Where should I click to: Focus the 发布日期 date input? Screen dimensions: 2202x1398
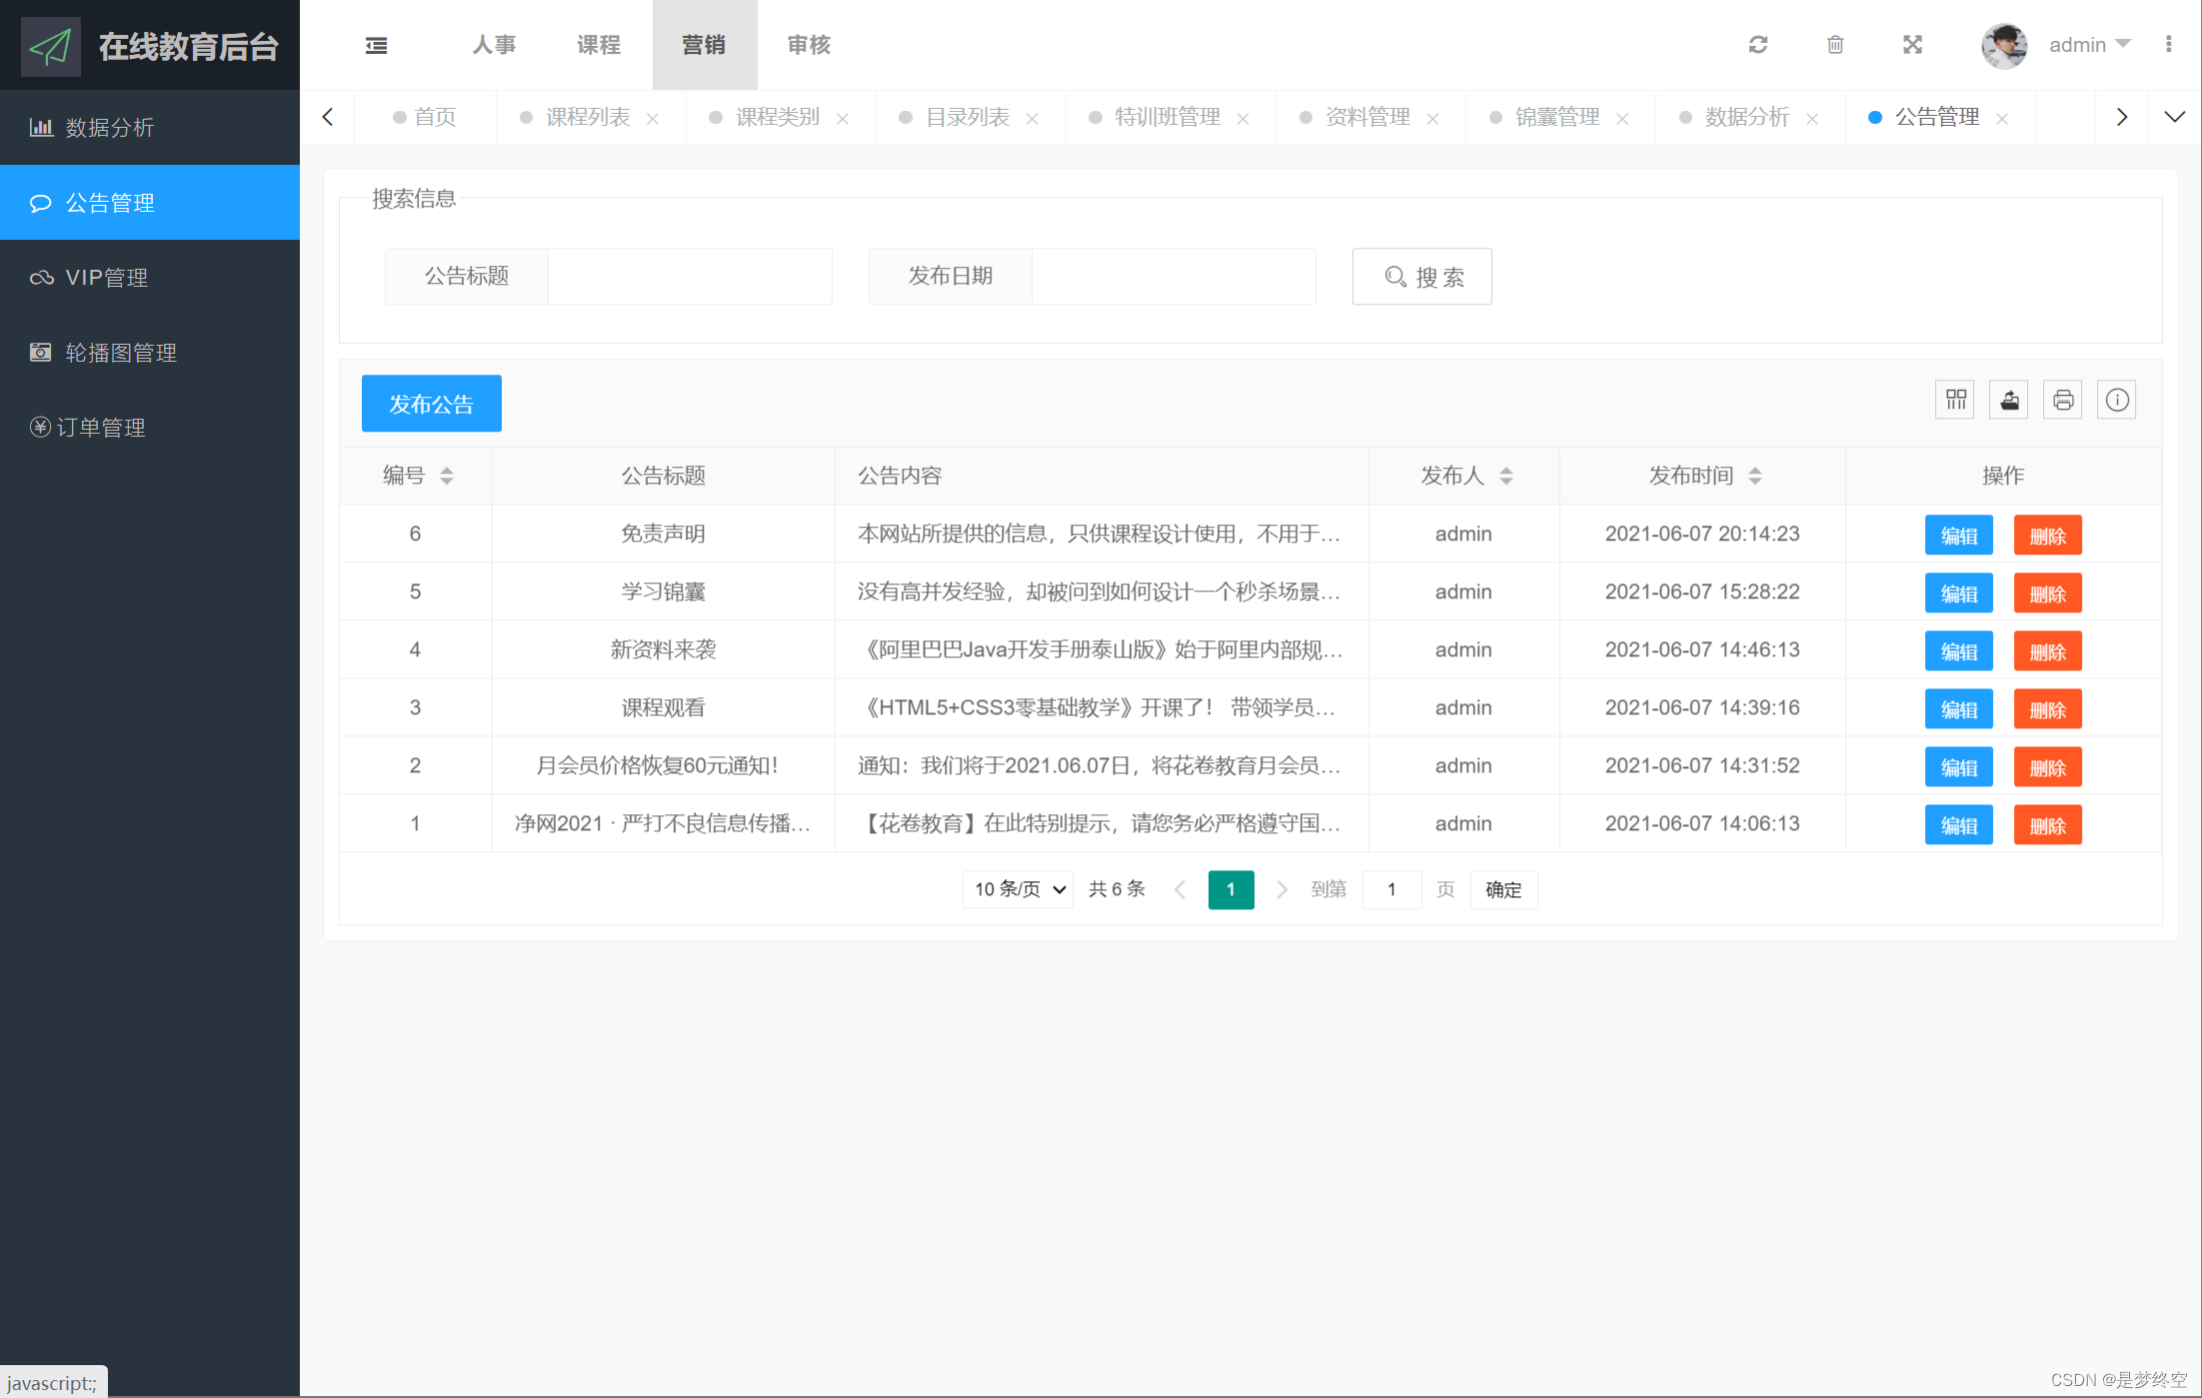click(1173, 276)
